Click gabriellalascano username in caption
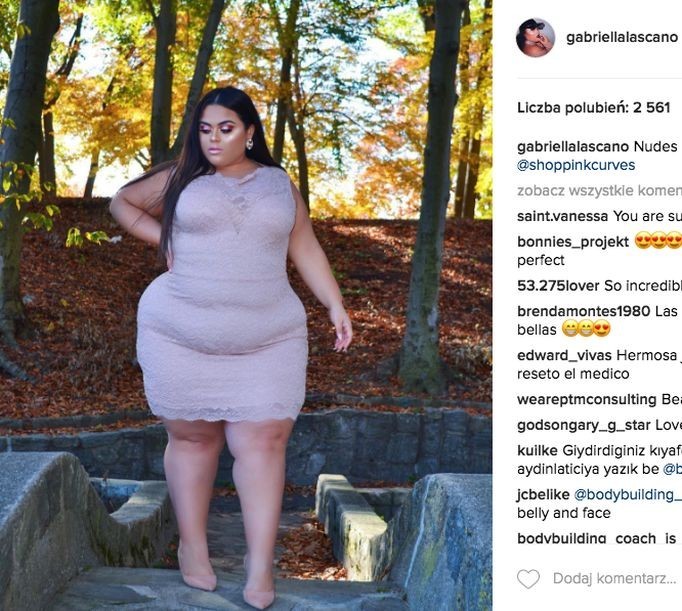This screenshot has width=682, height=611. pyautogui.click(x=573, y=147)
